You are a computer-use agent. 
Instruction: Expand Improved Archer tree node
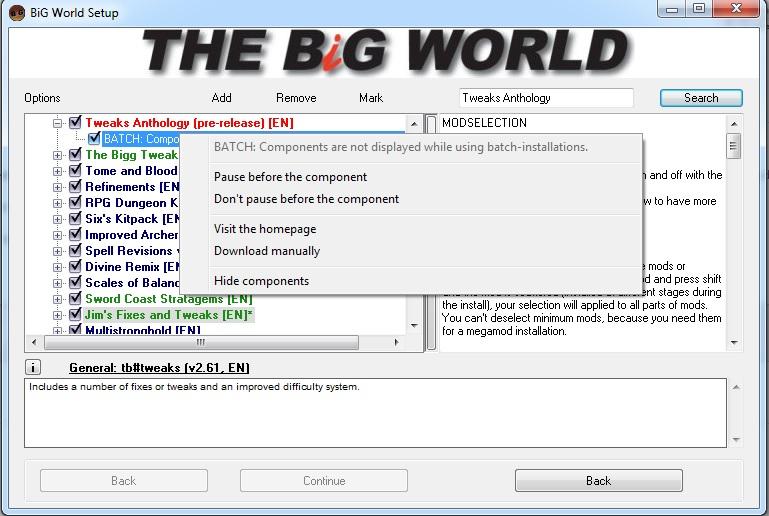57,235
